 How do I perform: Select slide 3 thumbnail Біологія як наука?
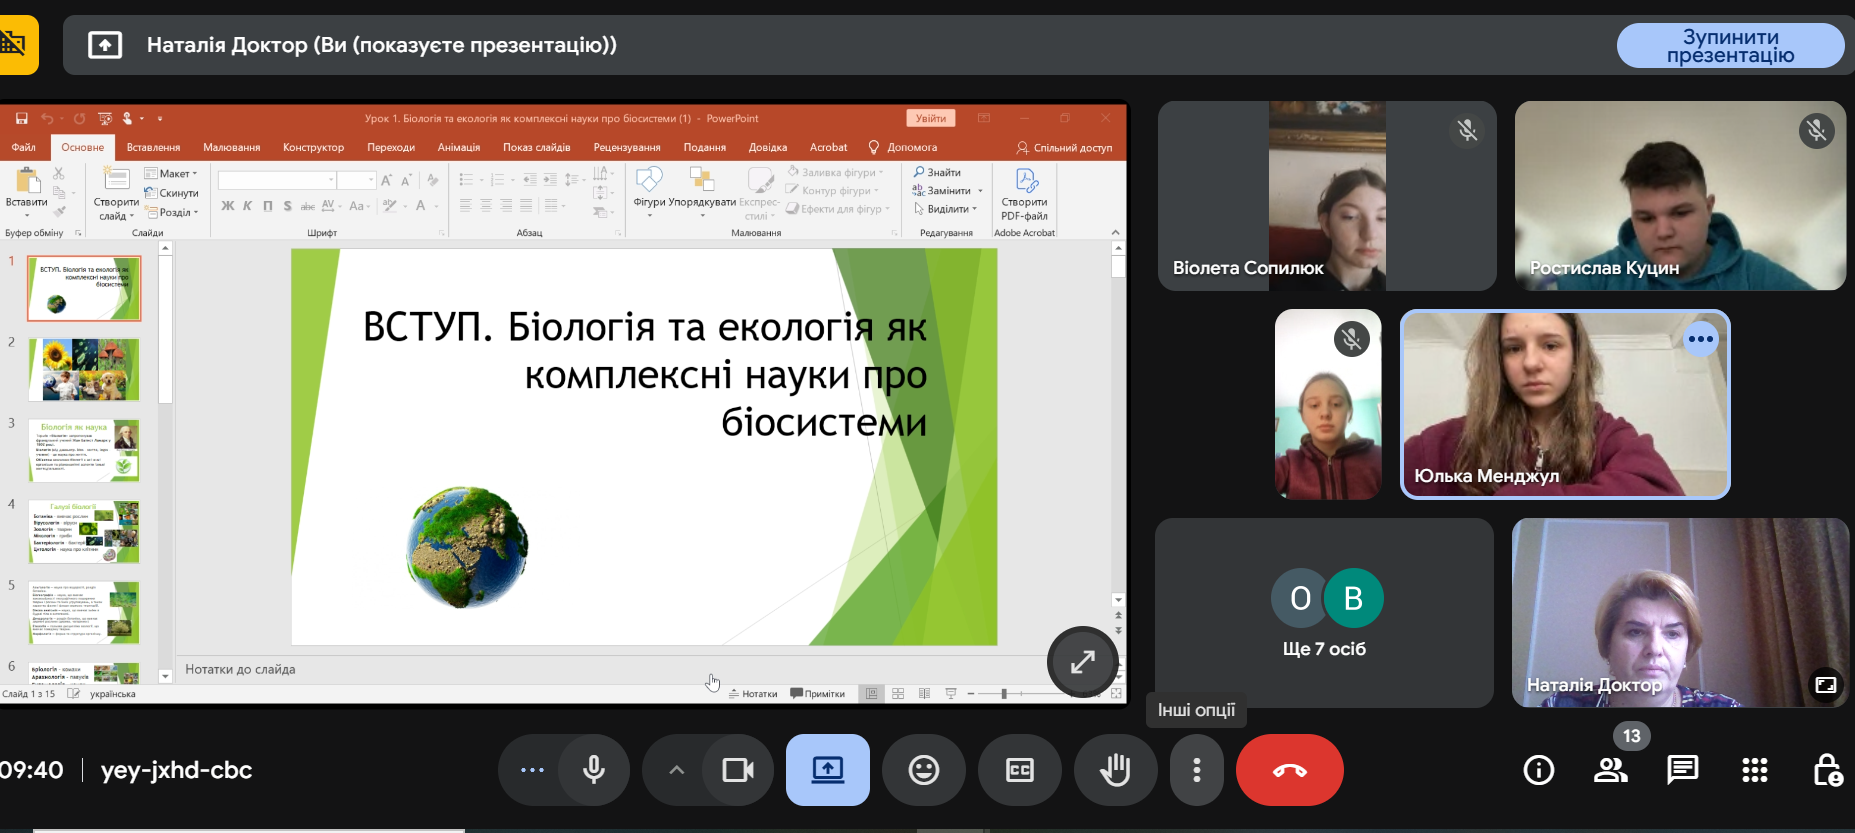[84, 450]
